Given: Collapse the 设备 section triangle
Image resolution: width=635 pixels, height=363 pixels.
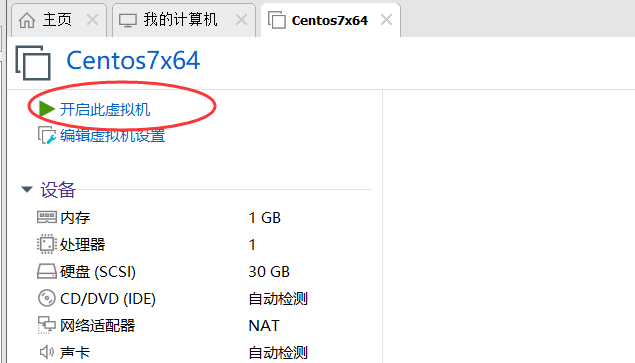Looking at the screenshot, I should click(x=27, y=190).
